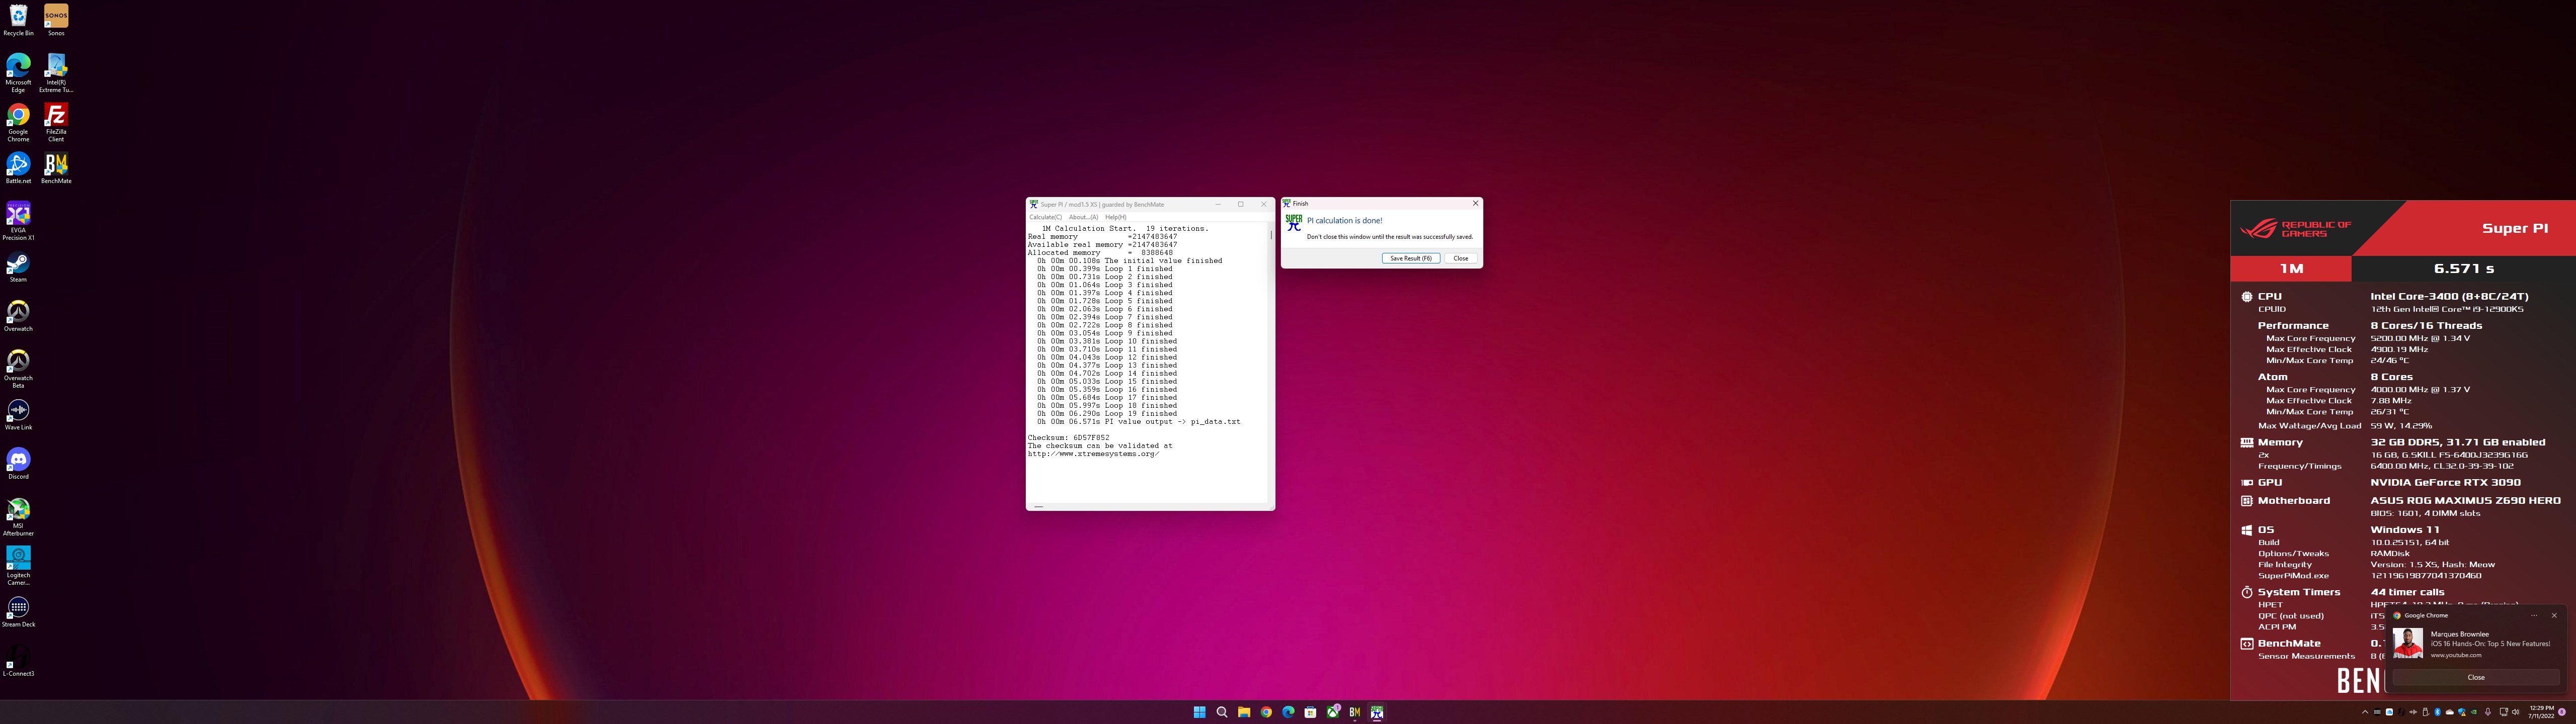Click the Bluetooth tray icon
The width and height of the screenshot is (2576, 724).
[2438, 712]
